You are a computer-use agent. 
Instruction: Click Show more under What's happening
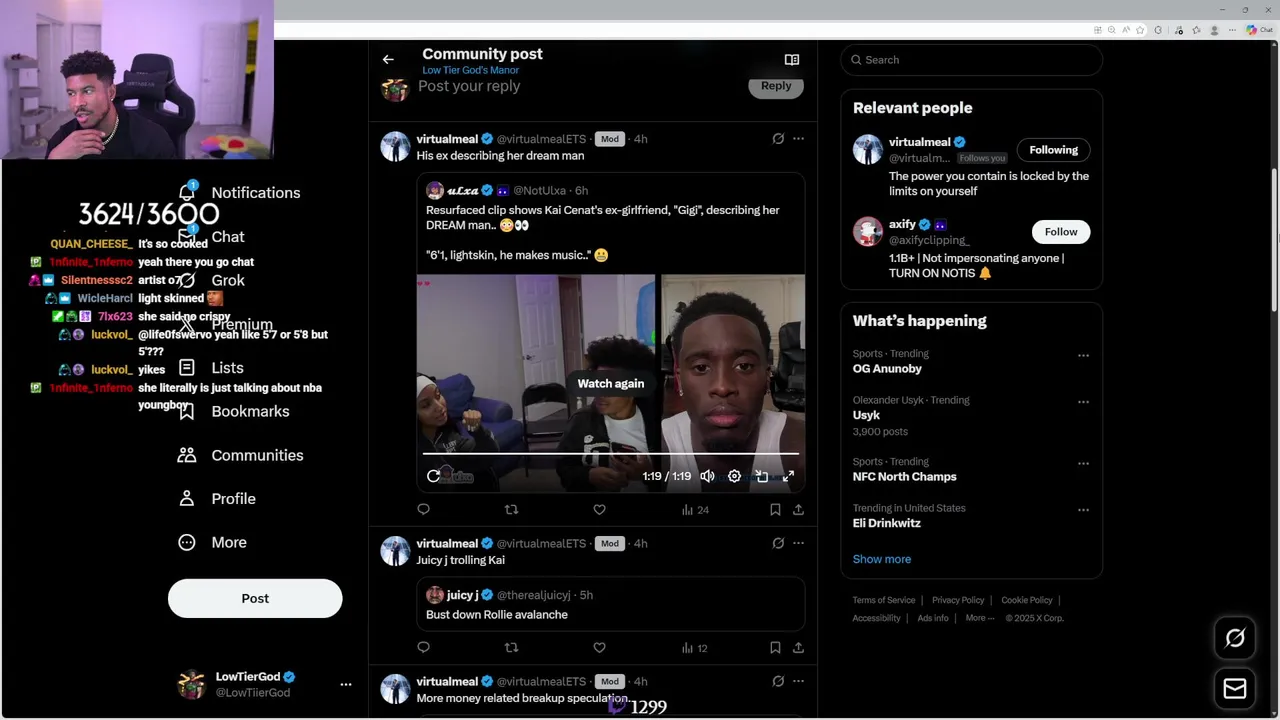(x=882, y=559)
